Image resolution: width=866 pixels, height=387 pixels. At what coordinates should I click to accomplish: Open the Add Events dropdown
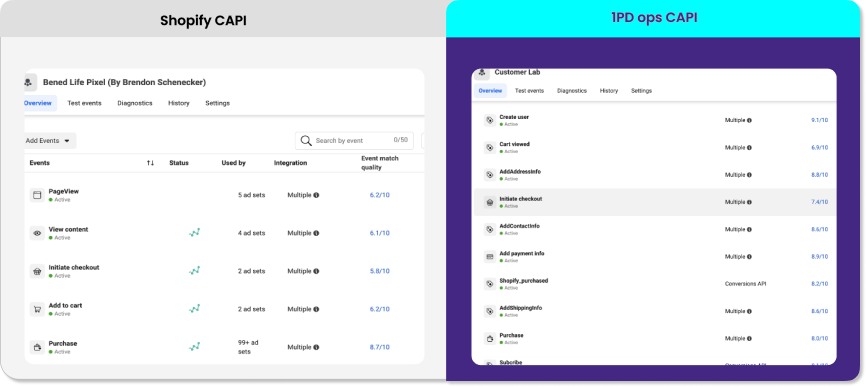49,141
